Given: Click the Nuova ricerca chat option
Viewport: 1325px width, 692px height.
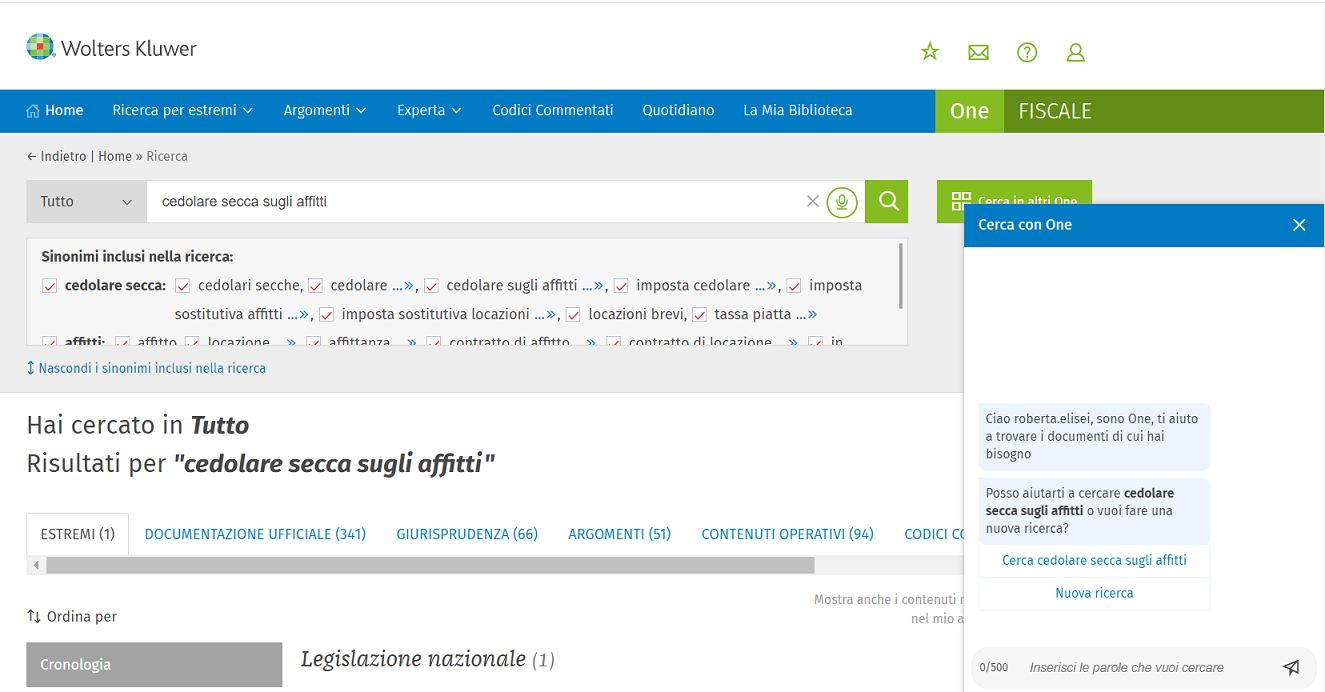Looking at the screenshot, I should click(1094, 593).
